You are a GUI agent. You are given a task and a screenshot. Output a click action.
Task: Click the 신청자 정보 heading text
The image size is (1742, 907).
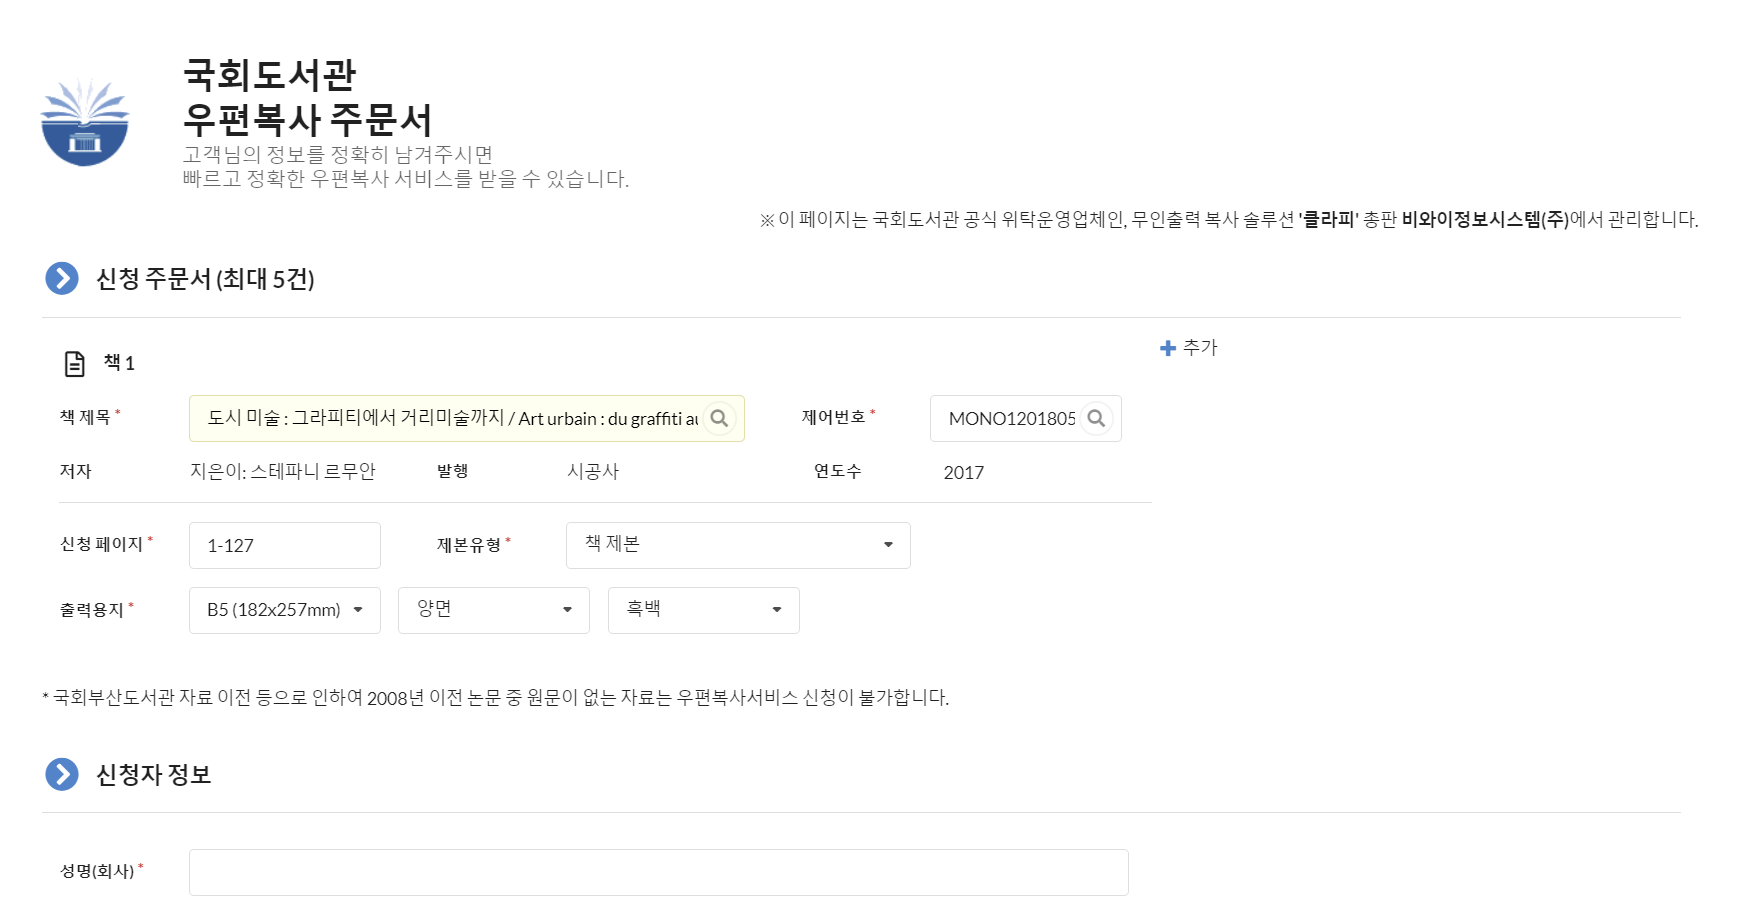tap(154, 774)
